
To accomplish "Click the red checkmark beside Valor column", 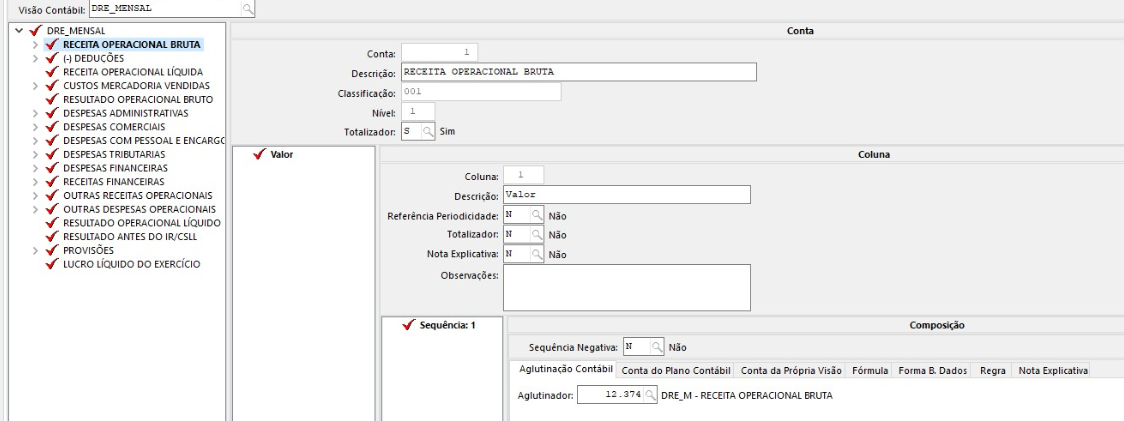I will click(x=260, y=154).
